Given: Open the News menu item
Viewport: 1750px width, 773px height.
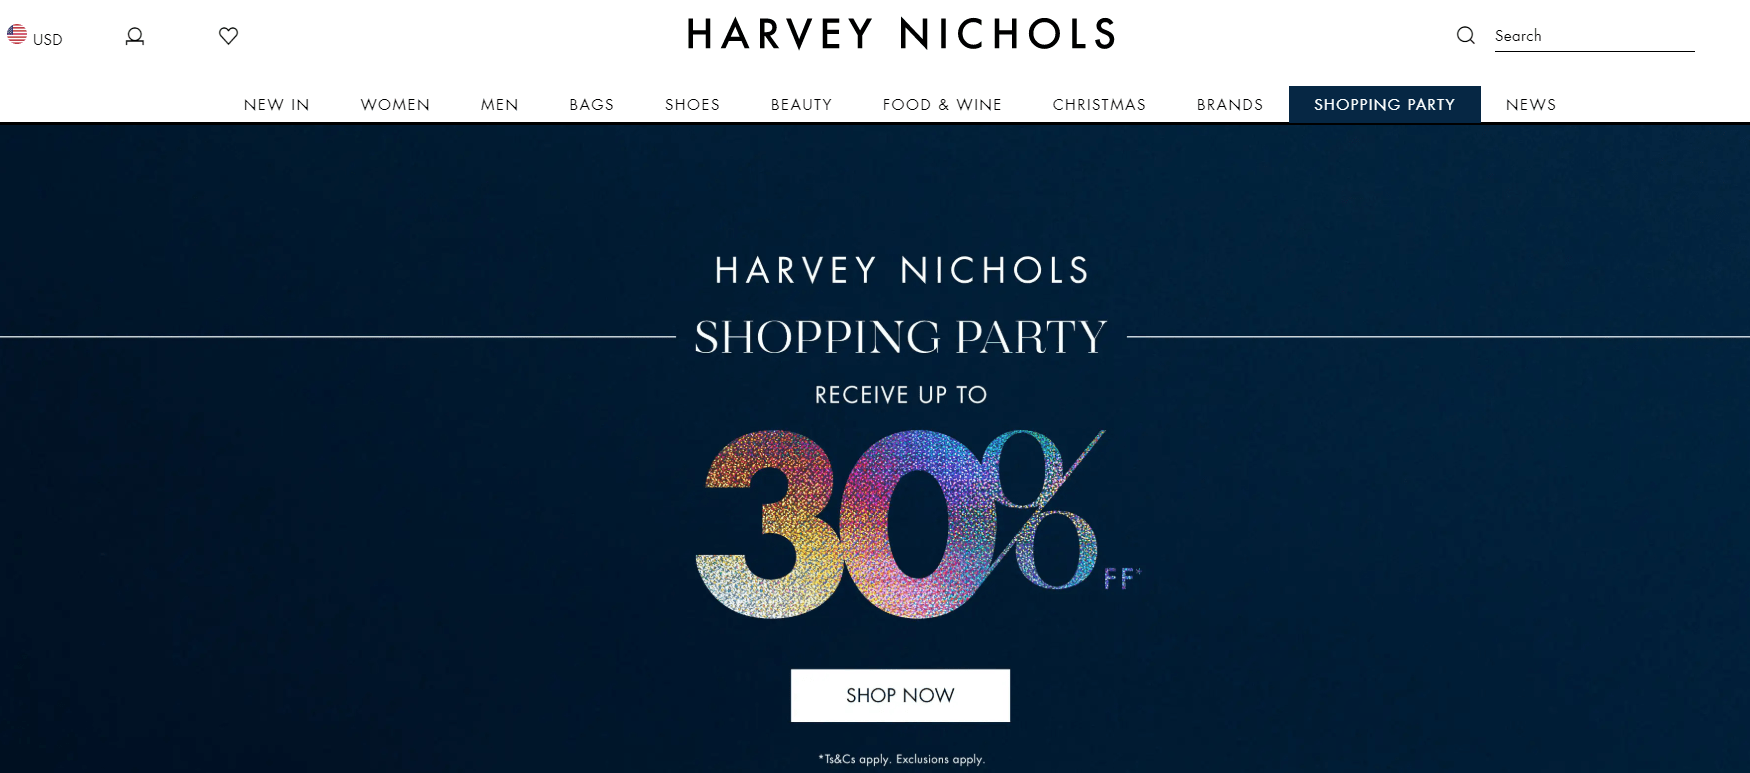Looking at the screenshot, I should [1531, 105].
